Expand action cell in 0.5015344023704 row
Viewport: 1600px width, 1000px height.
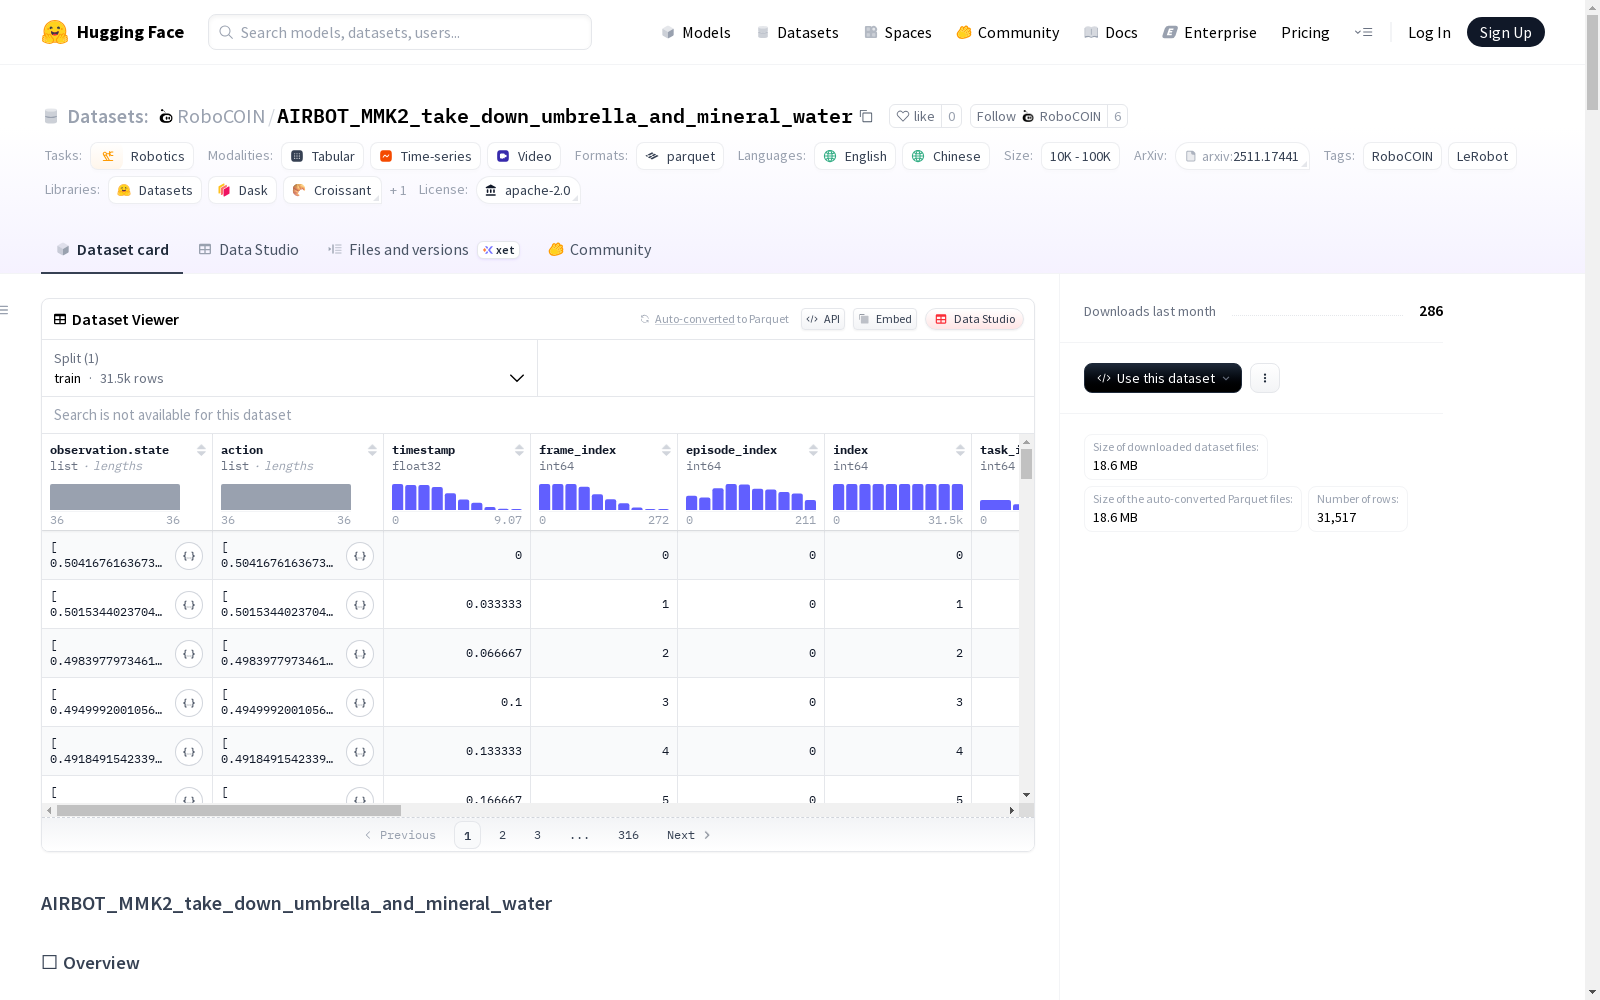[x=360, y=605]
